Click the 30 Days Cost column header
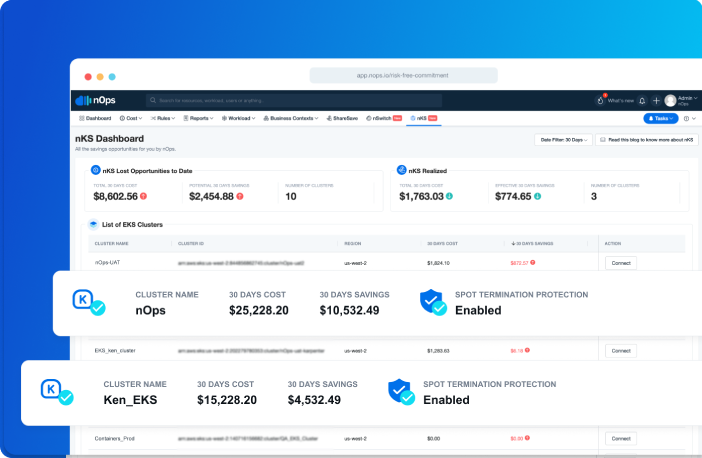The height and width of the screenshot is (458, 702). (x=442, y=244)
